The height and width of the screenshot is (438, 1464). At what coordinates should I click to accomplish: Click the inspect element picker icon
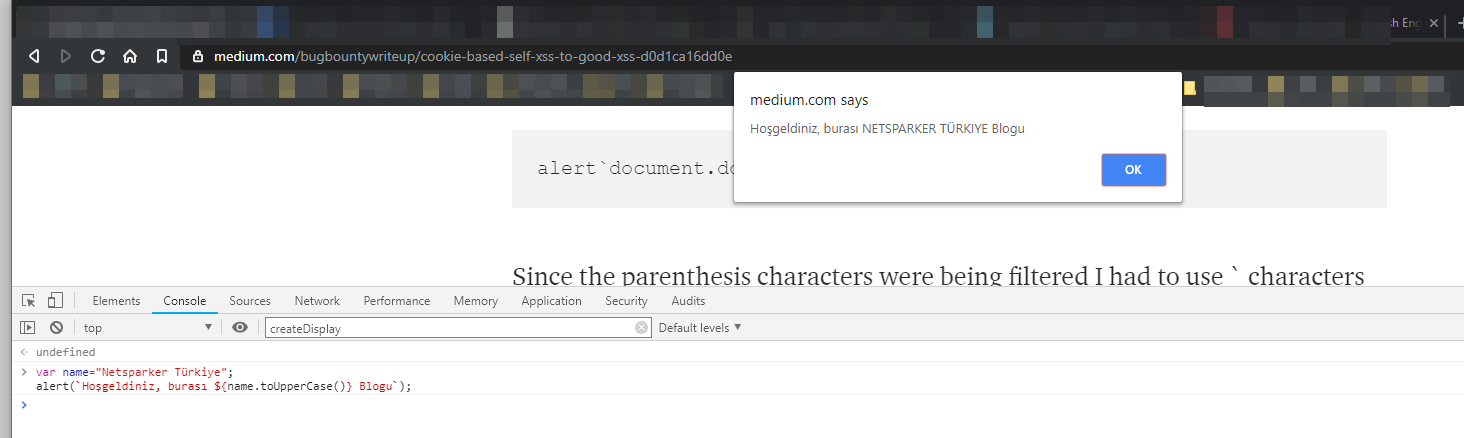pos(29,301)
